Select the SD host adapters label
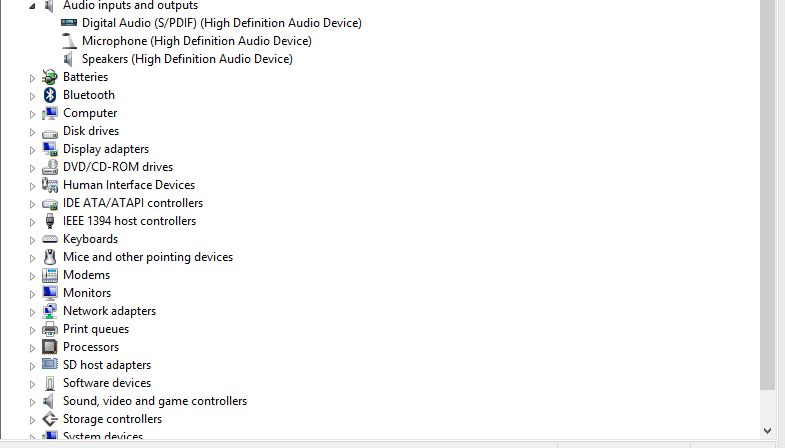785x448 pixels. point(107,365)
